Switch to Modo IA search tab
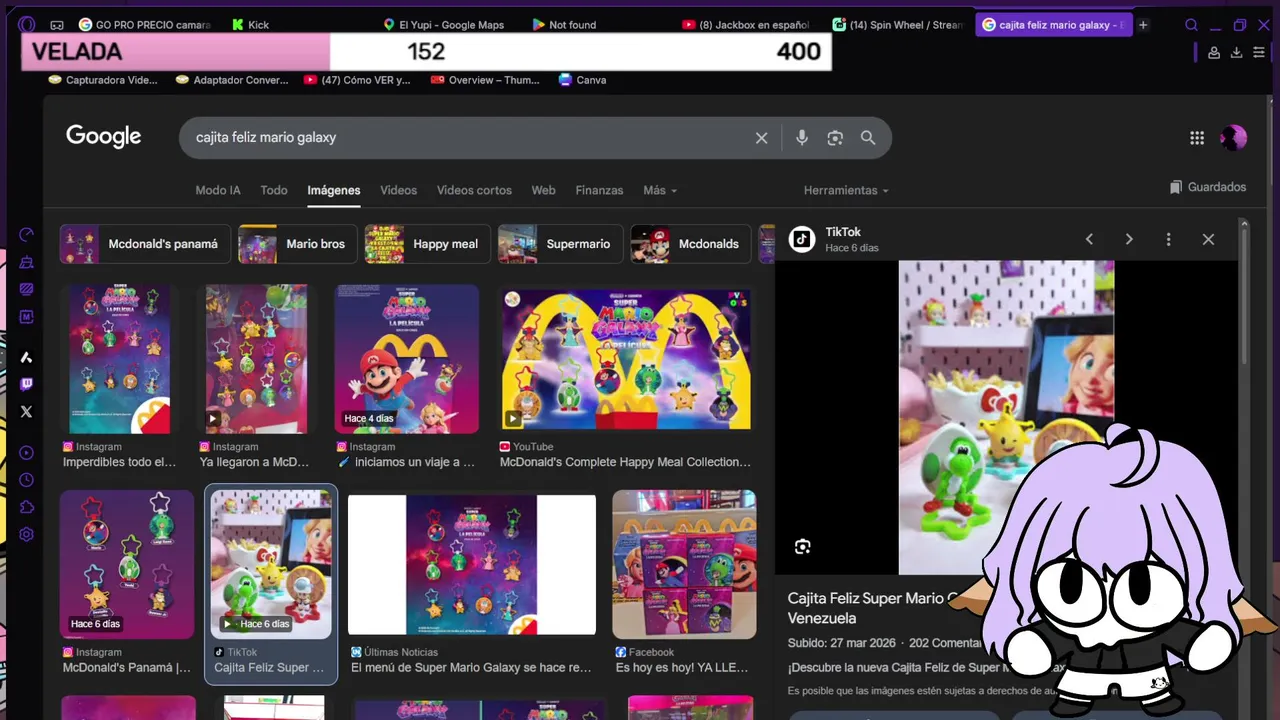1280x720 pixels. (218, 190)
